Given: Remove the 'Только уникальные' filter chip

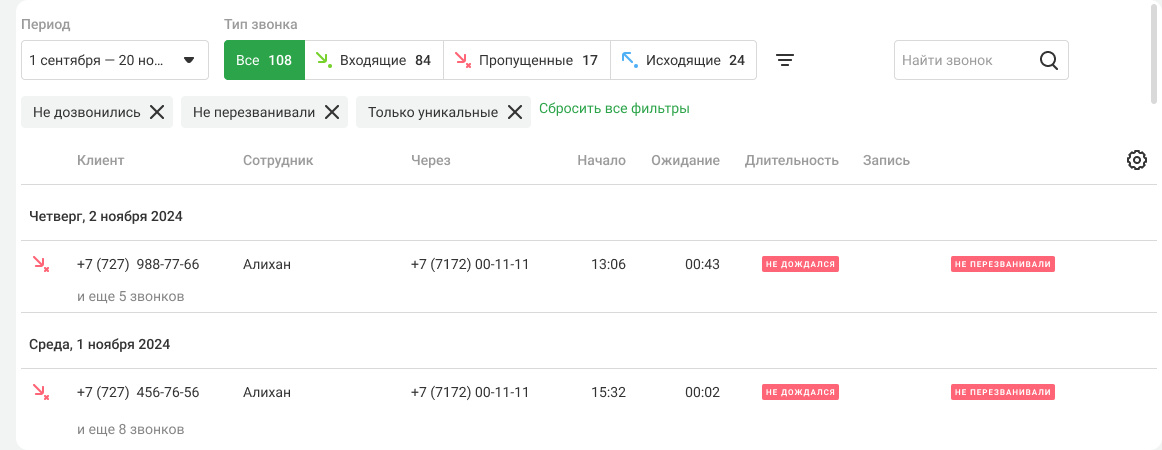Looking at the screenshot, I should [x=514, y=112].
